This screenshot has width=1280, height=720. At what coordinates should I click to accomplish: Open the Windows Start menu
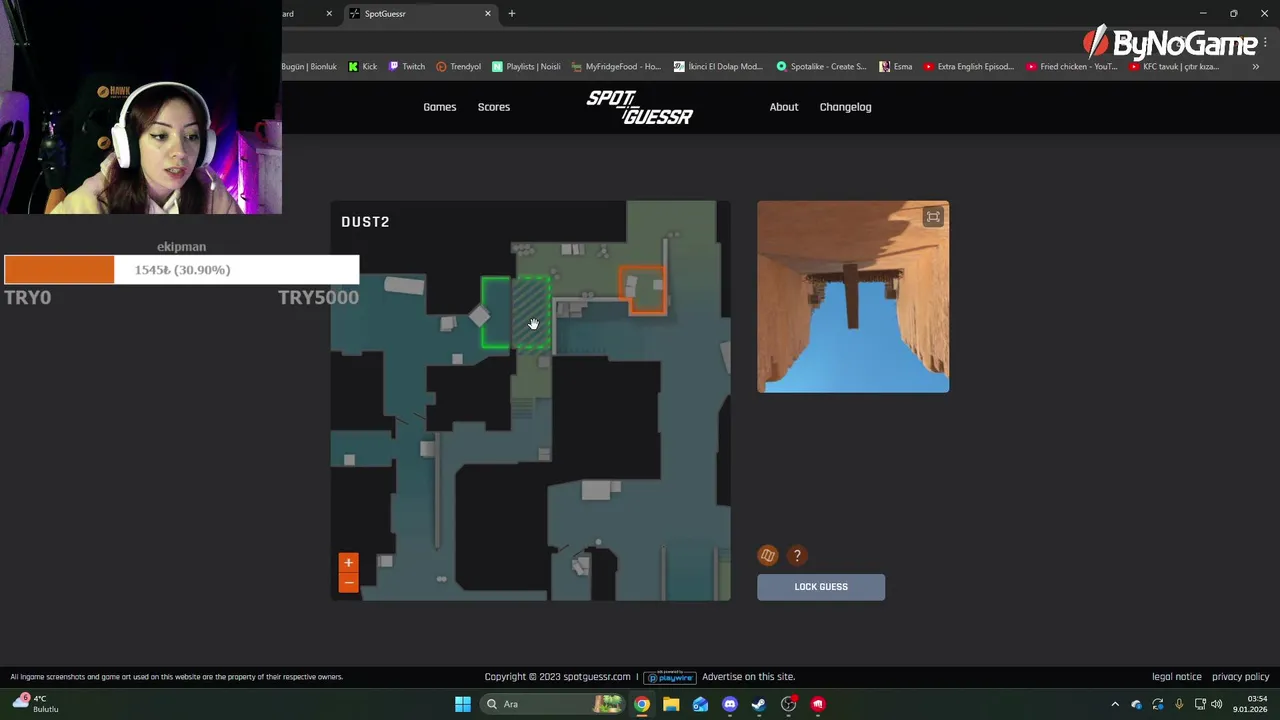(463, 704)
